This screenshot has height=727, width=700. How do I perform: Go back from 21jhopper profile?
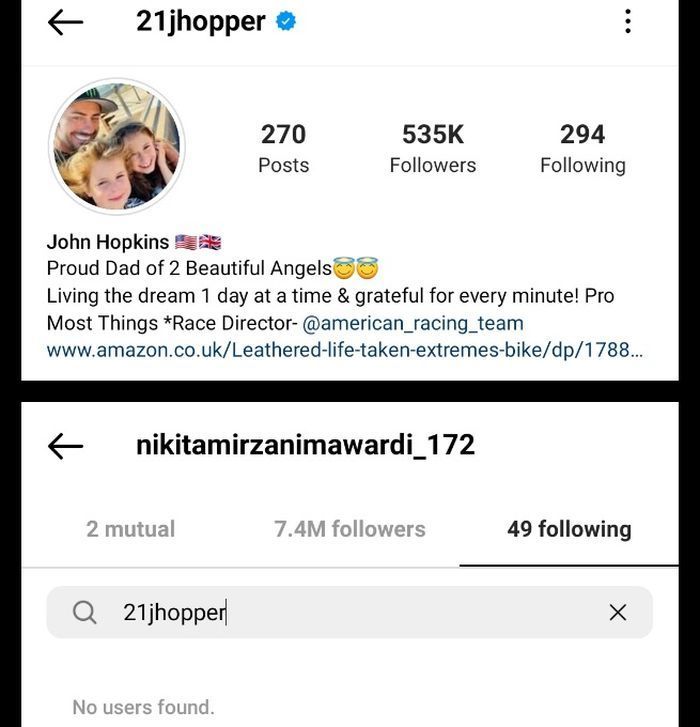[65, 22]
